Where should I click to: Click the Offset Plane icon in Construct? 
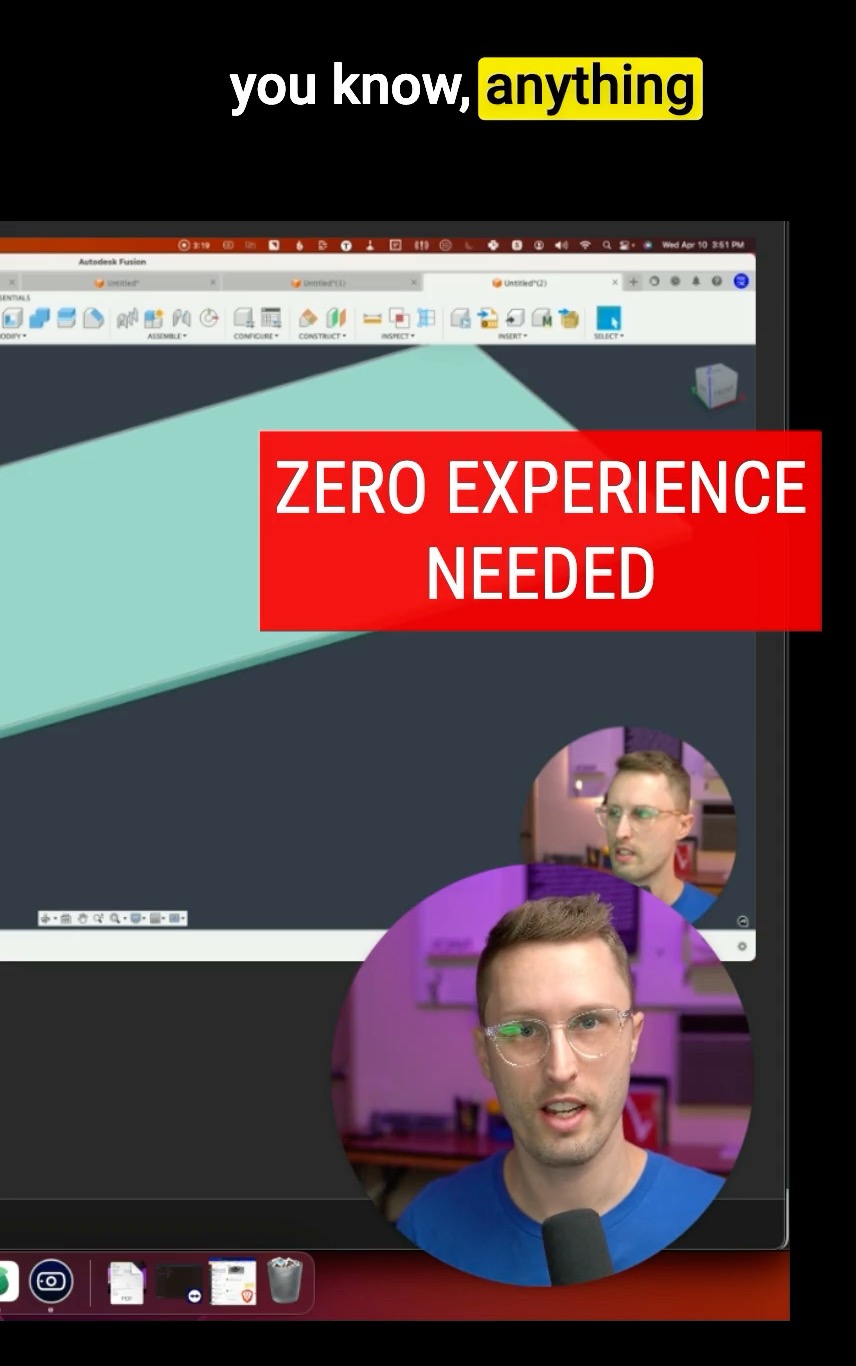[x=309, y=318]
